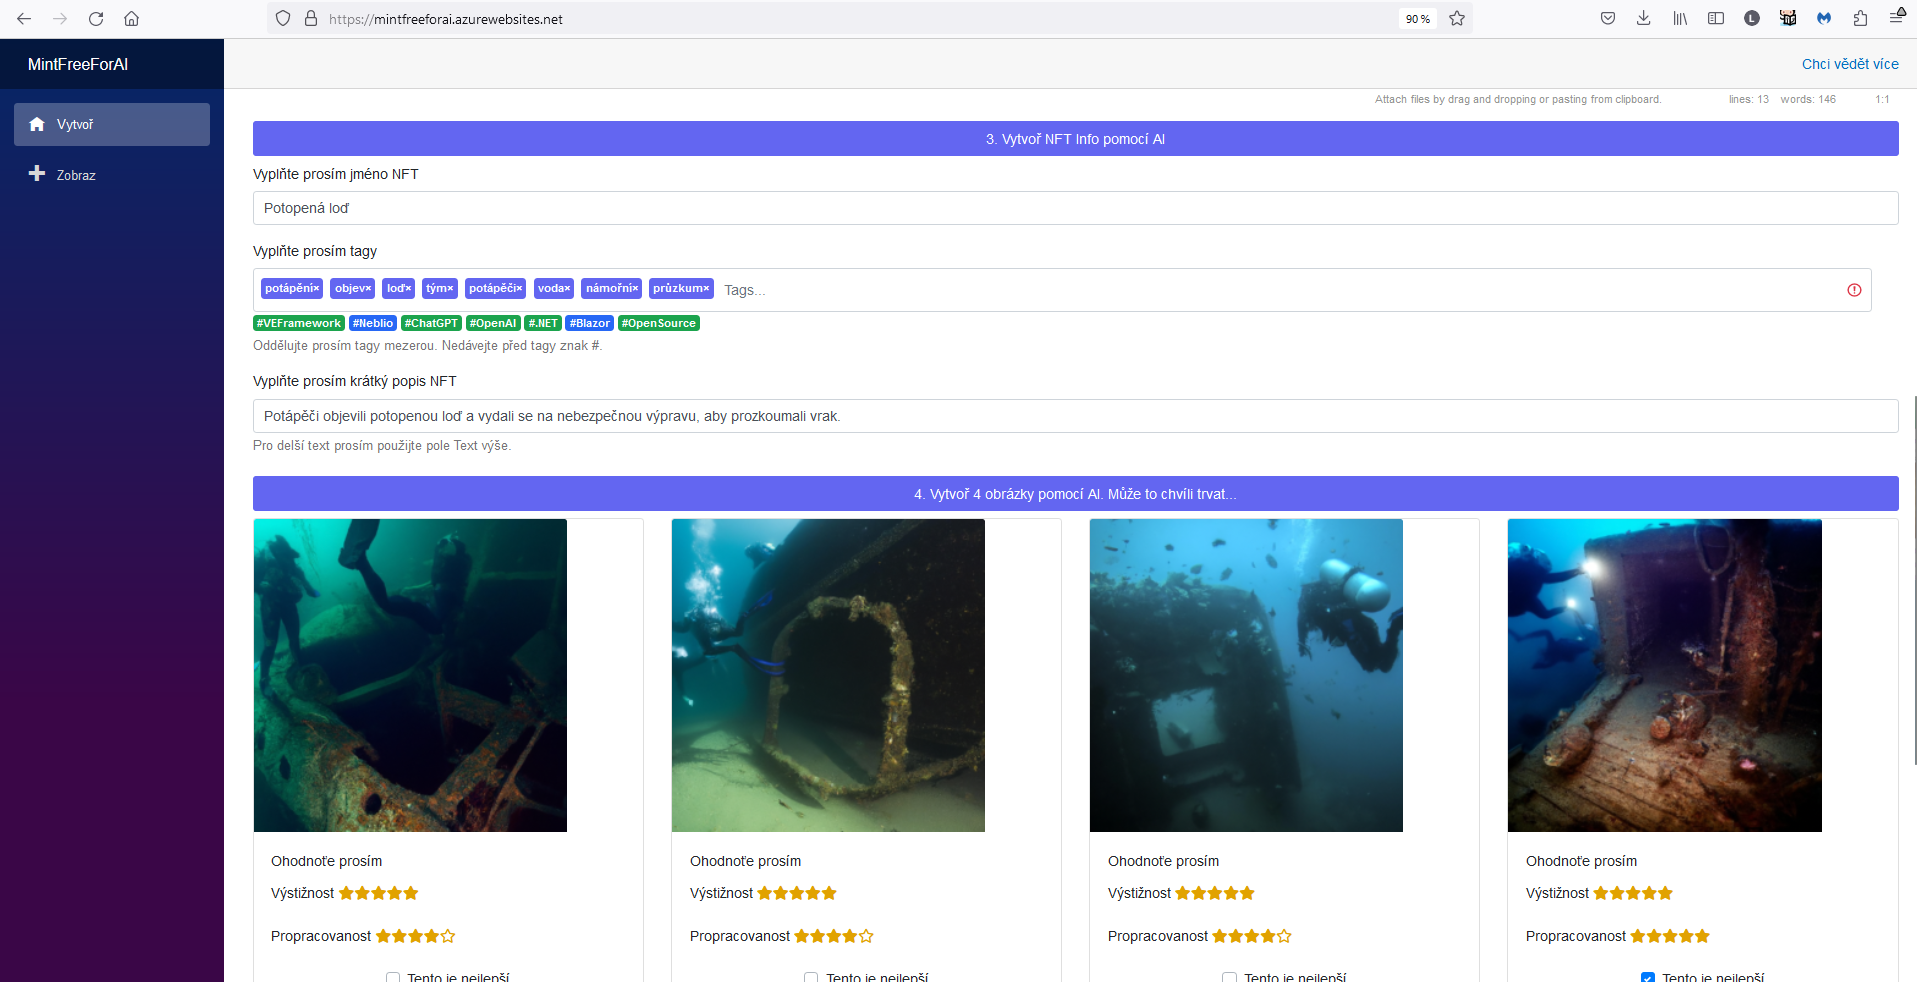Viewport: 1917px width, 982px height.
Task: Remove the tým tag
Action: tap(451, 289)
